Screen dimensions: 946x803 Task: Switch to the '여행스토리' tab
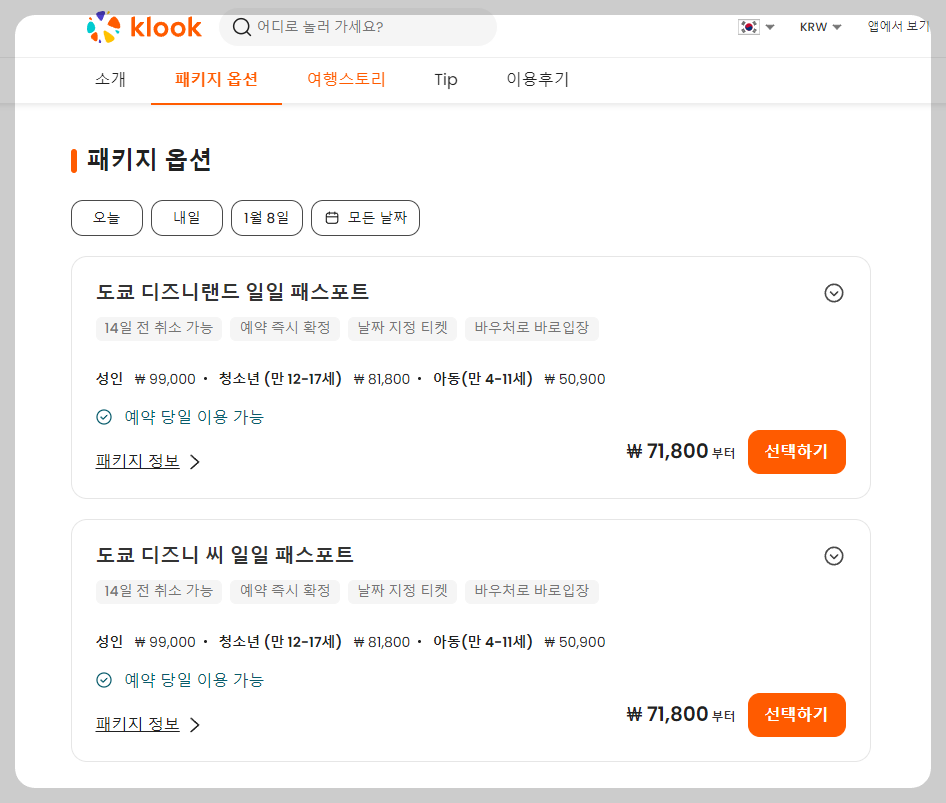click(x=346, y=79)
